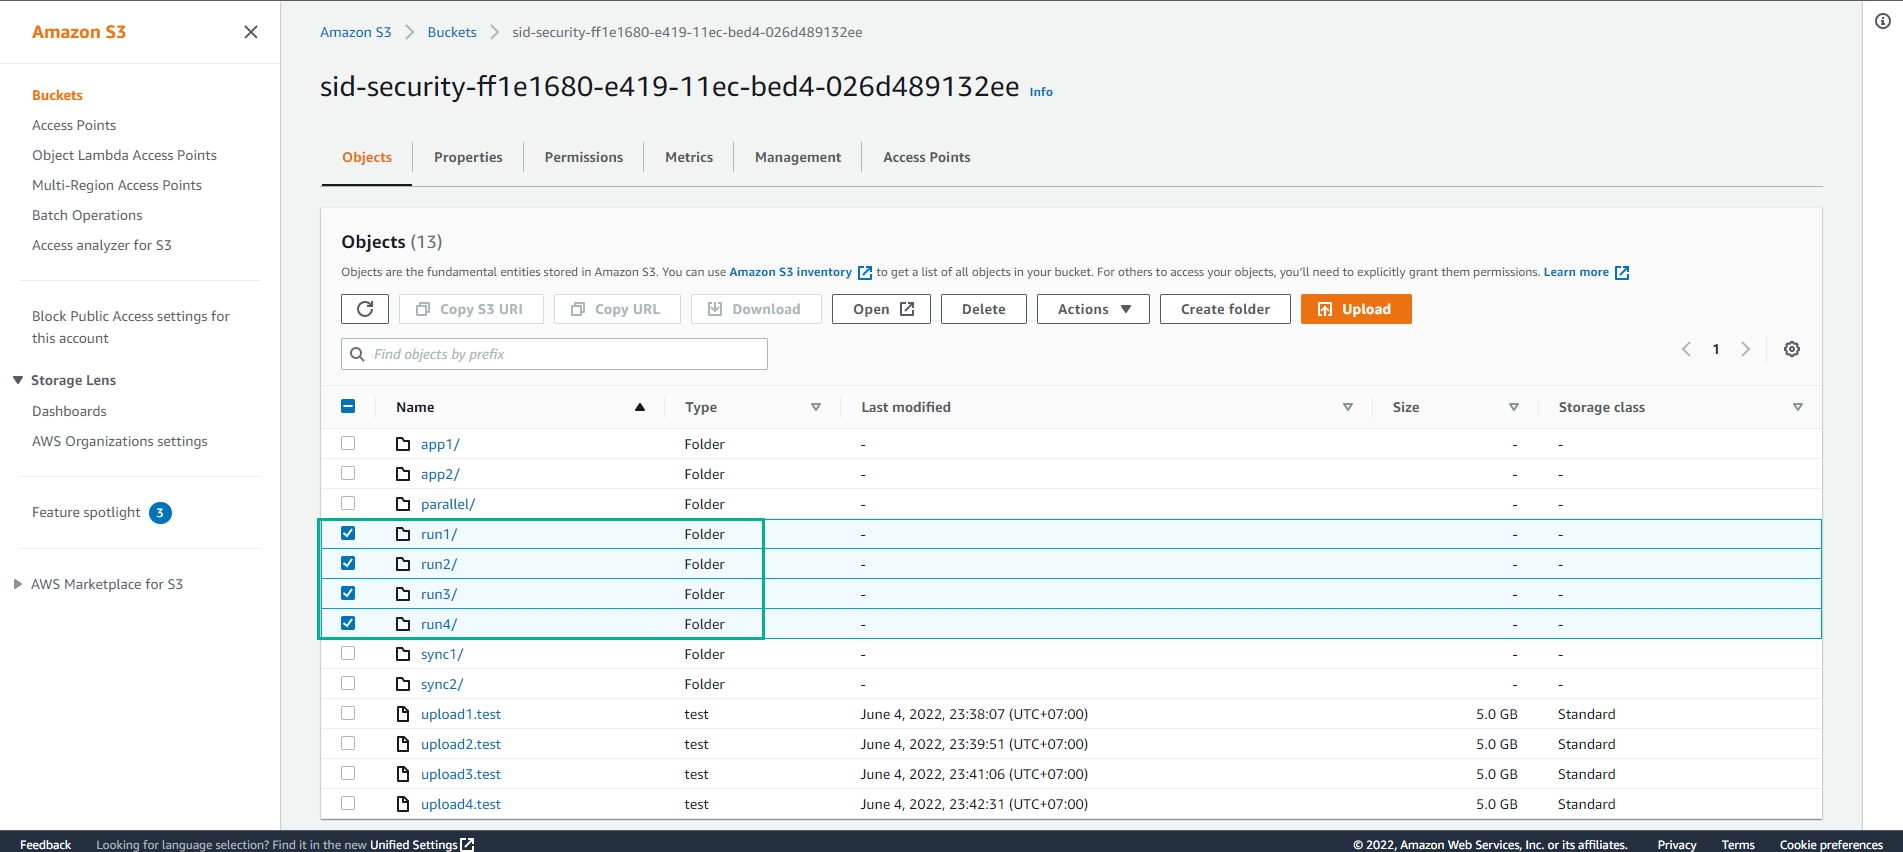Screen dimensions: 1903x852
Task: Open the run4/ folder link
Action: click(439, 624)
